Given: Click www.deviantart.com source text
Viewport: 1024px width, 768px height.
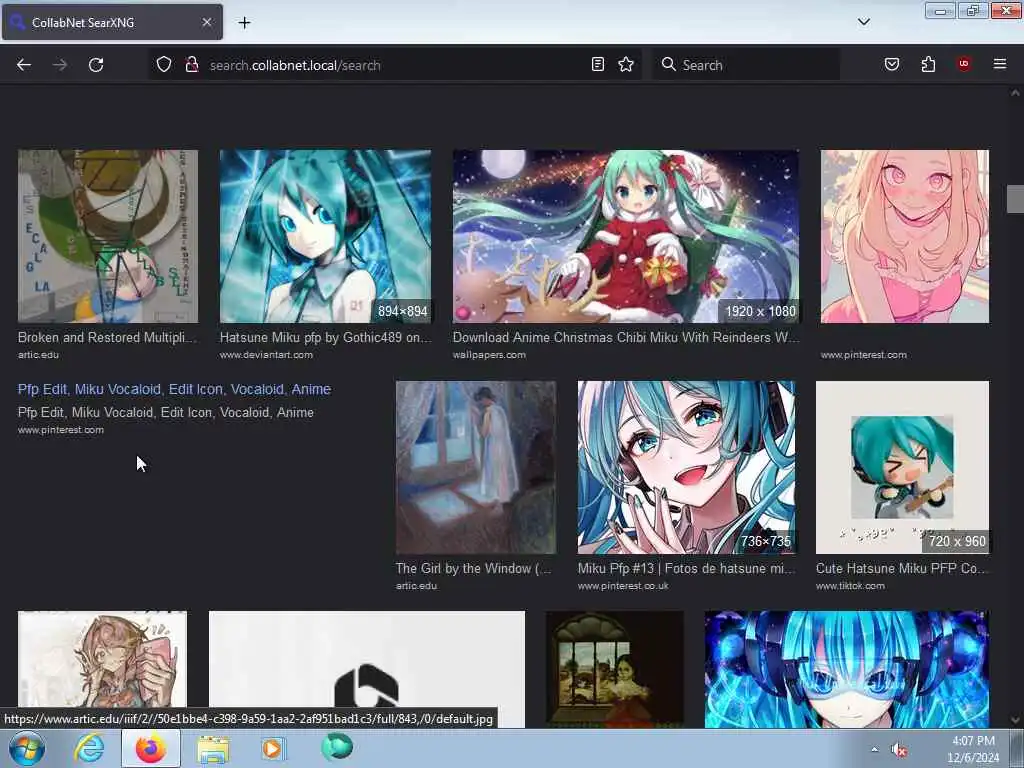Looking at the screenshot, I should (266, 355).
